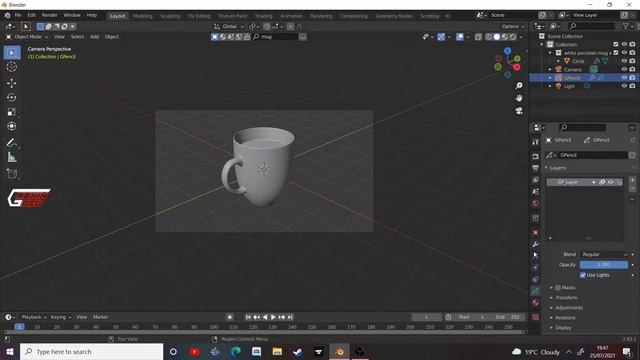Open the Window menu
The width and height of the screenshot is (640, 360).
tap(72, 15)
